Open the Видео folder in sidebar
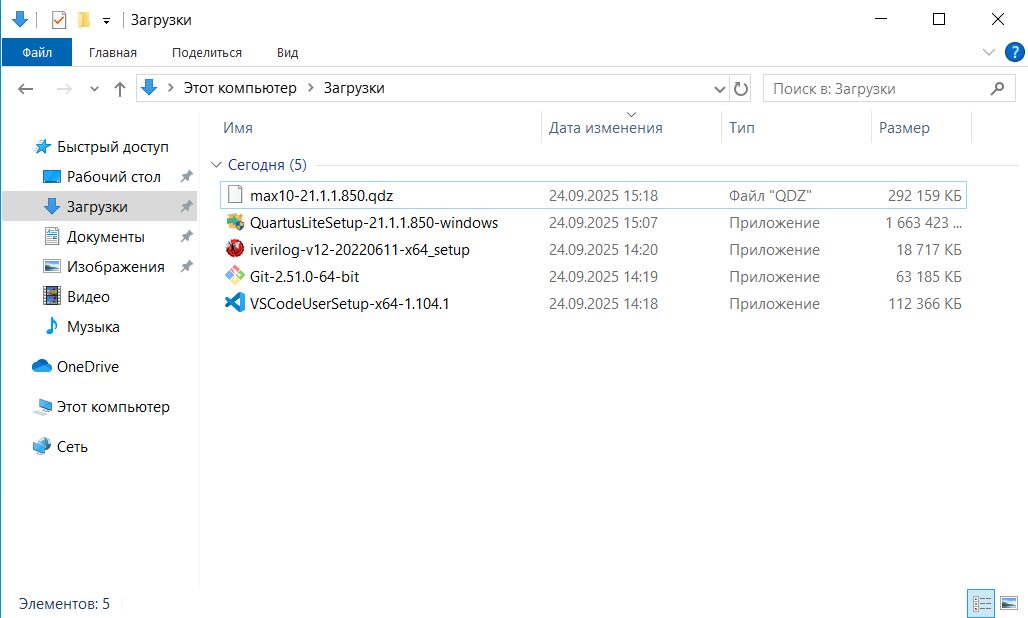 pos(88,297)
